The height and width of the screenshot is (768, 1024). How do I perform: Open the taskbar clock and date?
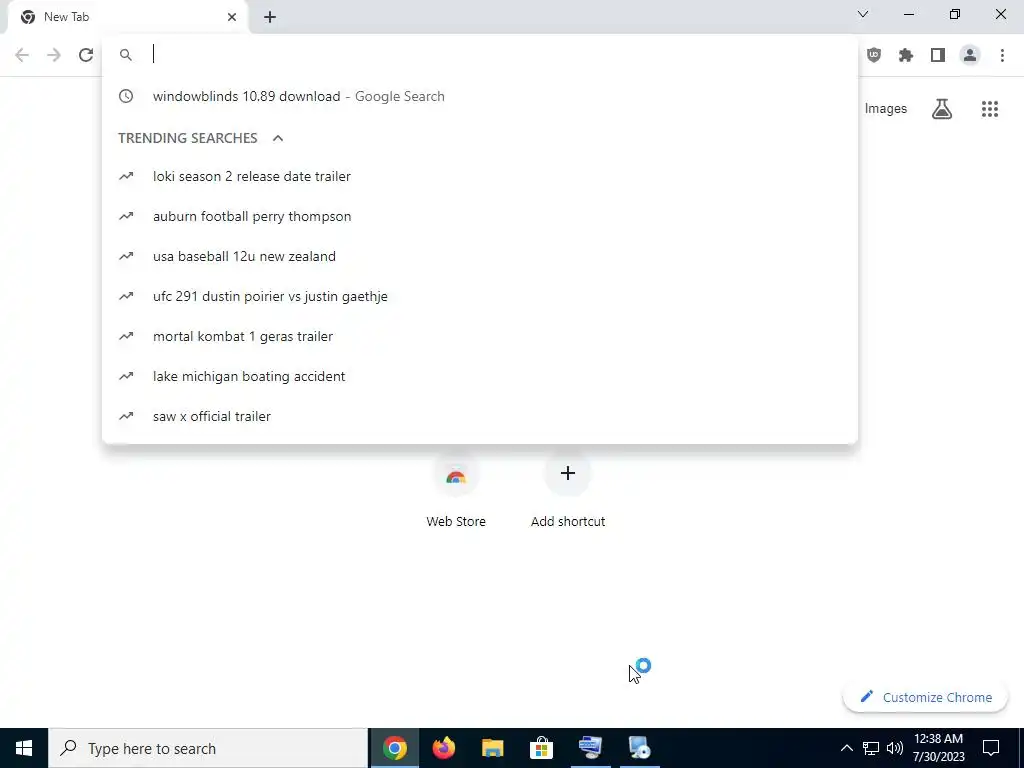tap(938, 748)
